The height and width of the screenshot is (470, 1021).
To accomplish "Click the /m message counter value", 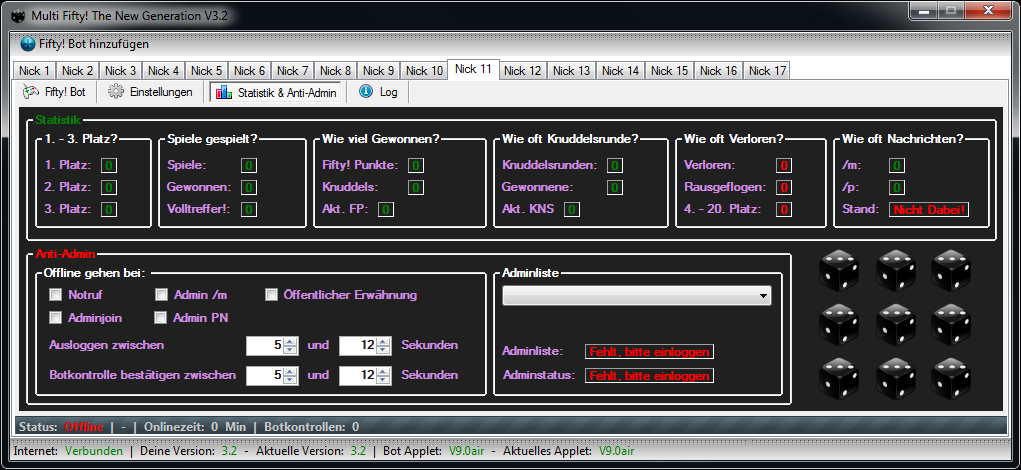I will click(x=897, y=165).
